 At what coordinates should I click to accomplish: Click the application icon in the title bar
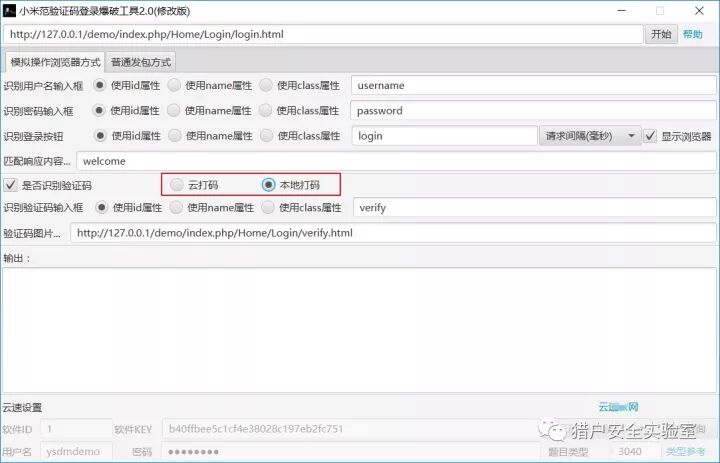[x=9, y=11]
